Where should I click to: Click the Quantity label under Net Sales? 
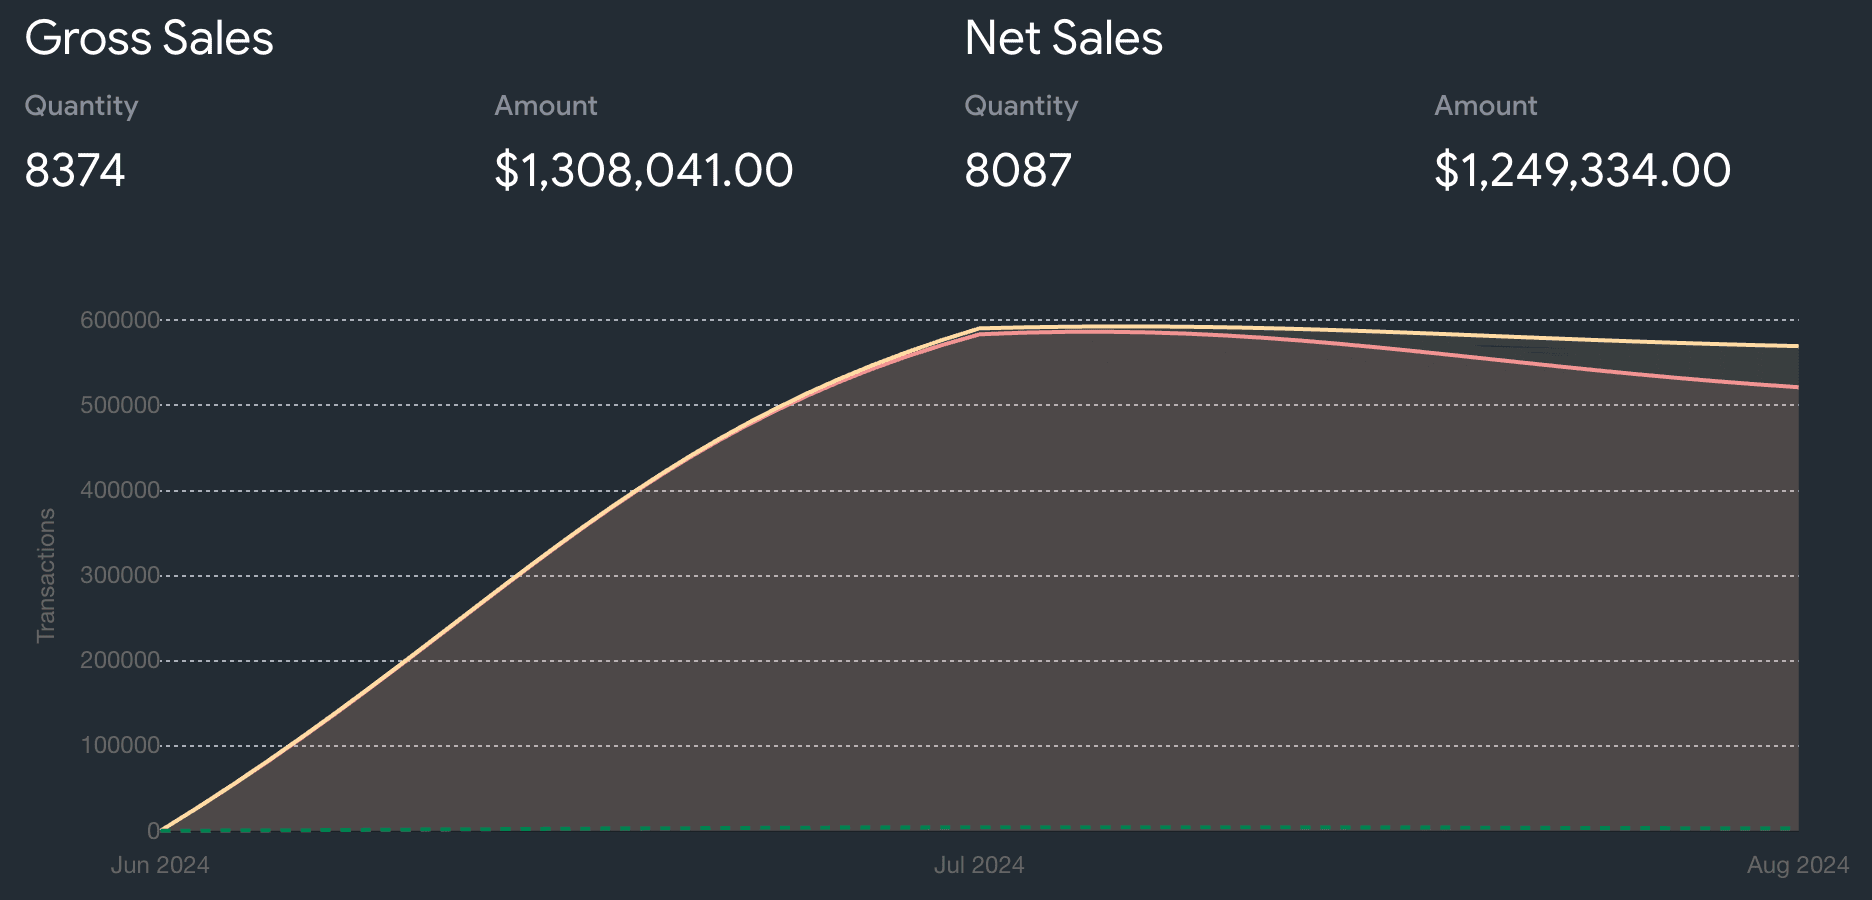tap(1021, 106)
